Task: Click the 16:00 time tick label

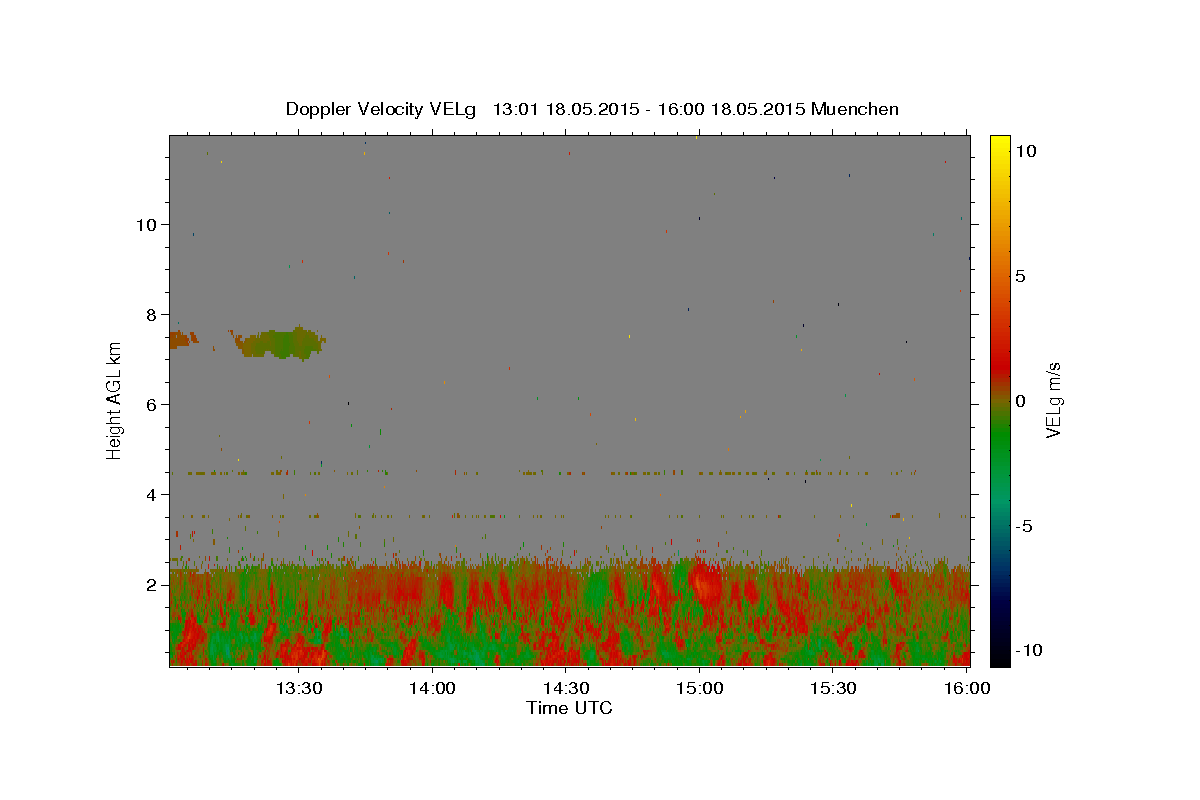Action: coord(966,688)
